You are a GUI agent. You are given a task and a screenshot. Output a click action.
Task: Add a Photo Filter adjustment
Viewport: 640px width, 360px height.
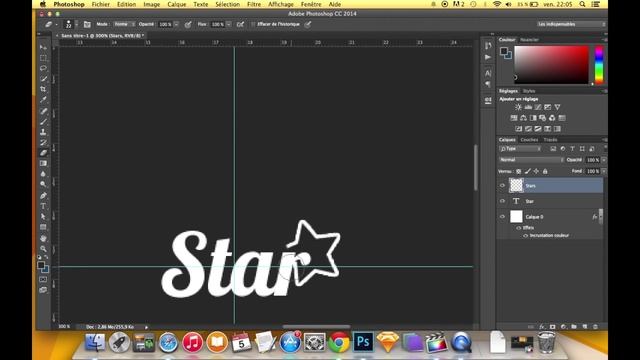(542, 118)
